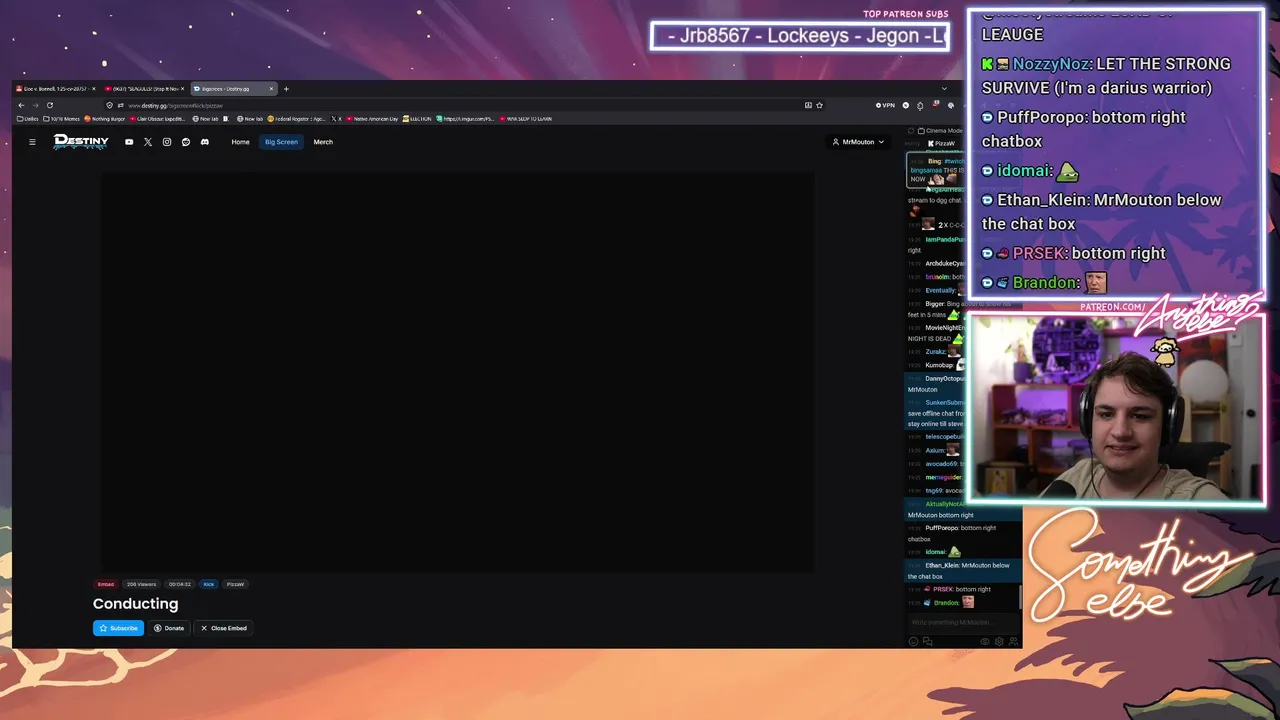Close the Bigscreen - Destiny.gg tab
Image resolution: width=1280 pixels, height=720 pixels.
click(x=271, y=89)
